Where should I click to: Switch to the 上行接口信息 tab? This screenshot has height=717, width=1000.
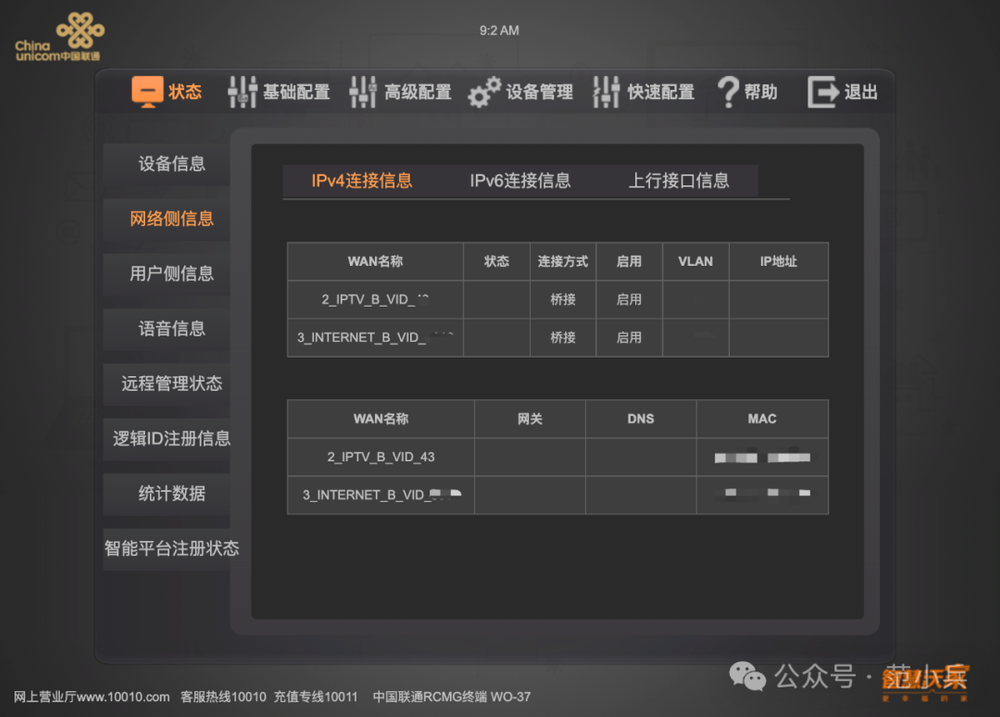(680, 181)
